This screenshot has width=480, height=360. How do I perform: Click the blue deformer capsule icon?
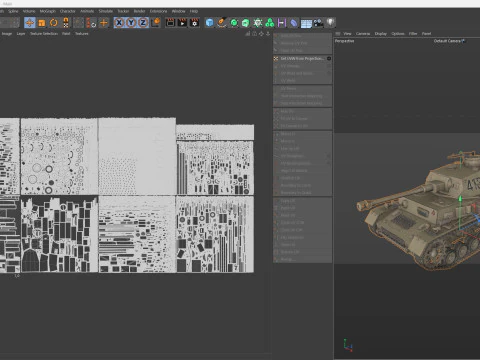point(294,23)
